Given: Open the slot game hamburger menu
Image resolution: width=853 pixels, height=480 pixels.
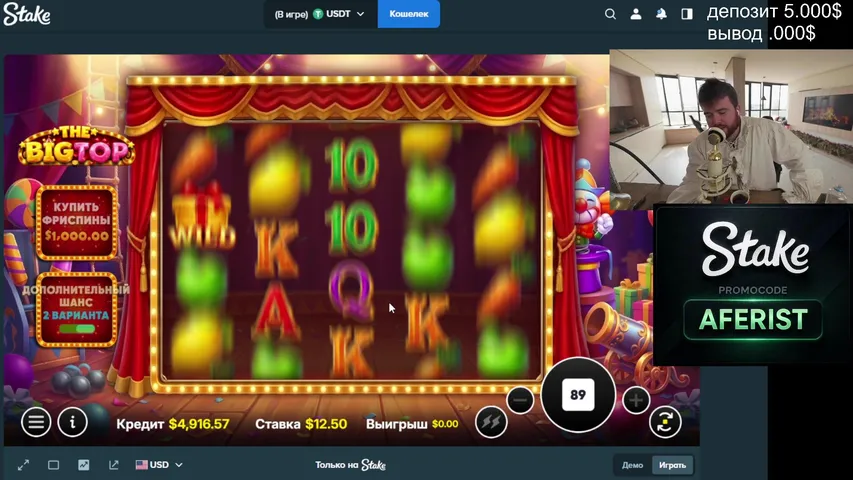Looking at the screenshot, I should (36, 422).
